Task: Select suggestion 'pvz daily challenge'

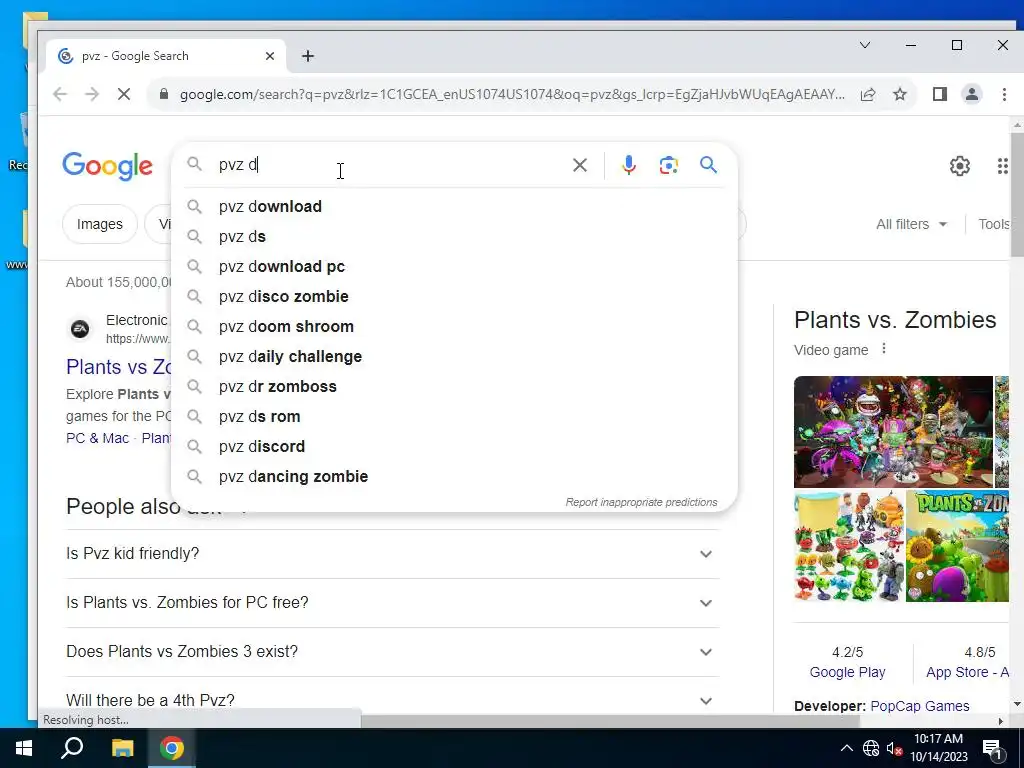Action: (x=454, y=357)
